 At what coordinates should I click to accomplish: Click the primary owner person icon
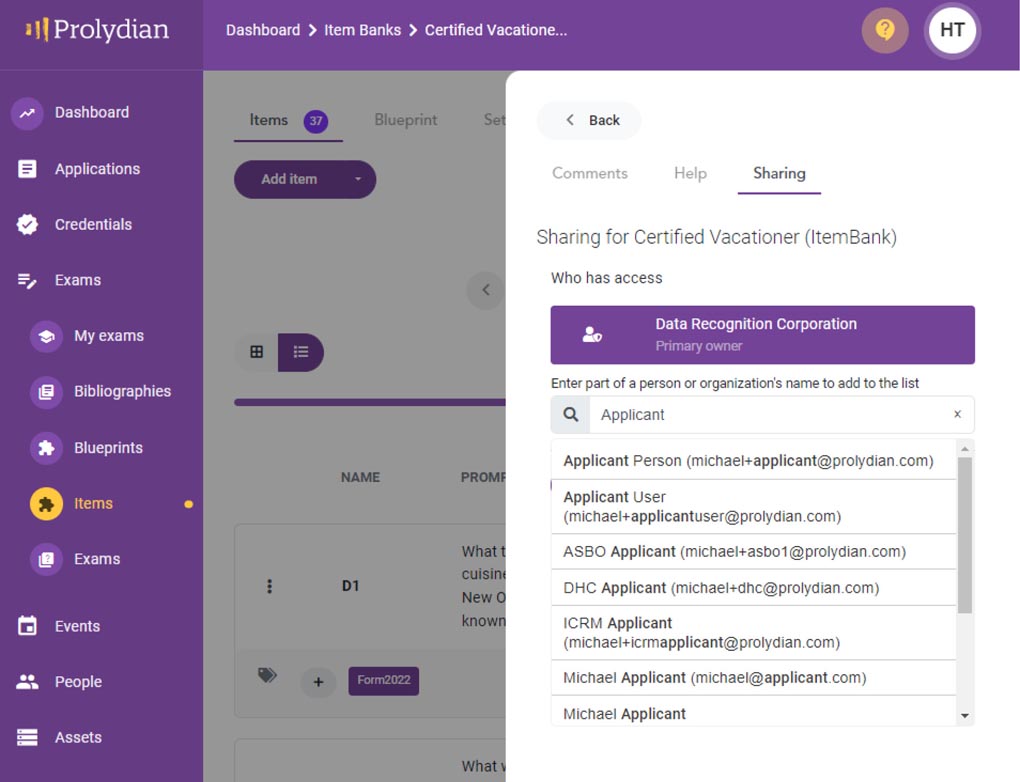click(592, 335)
